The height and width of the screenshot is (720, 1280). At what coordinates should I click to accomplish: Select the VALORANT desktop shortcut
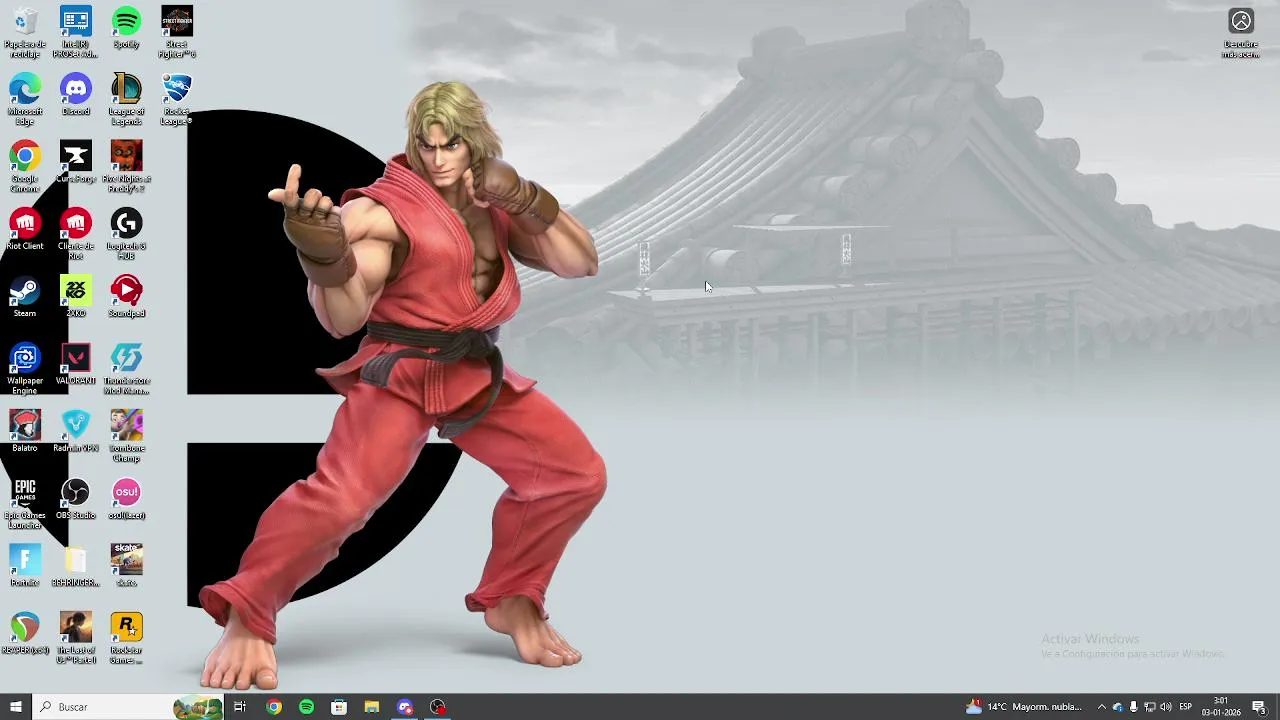click(x=76, y=363)
